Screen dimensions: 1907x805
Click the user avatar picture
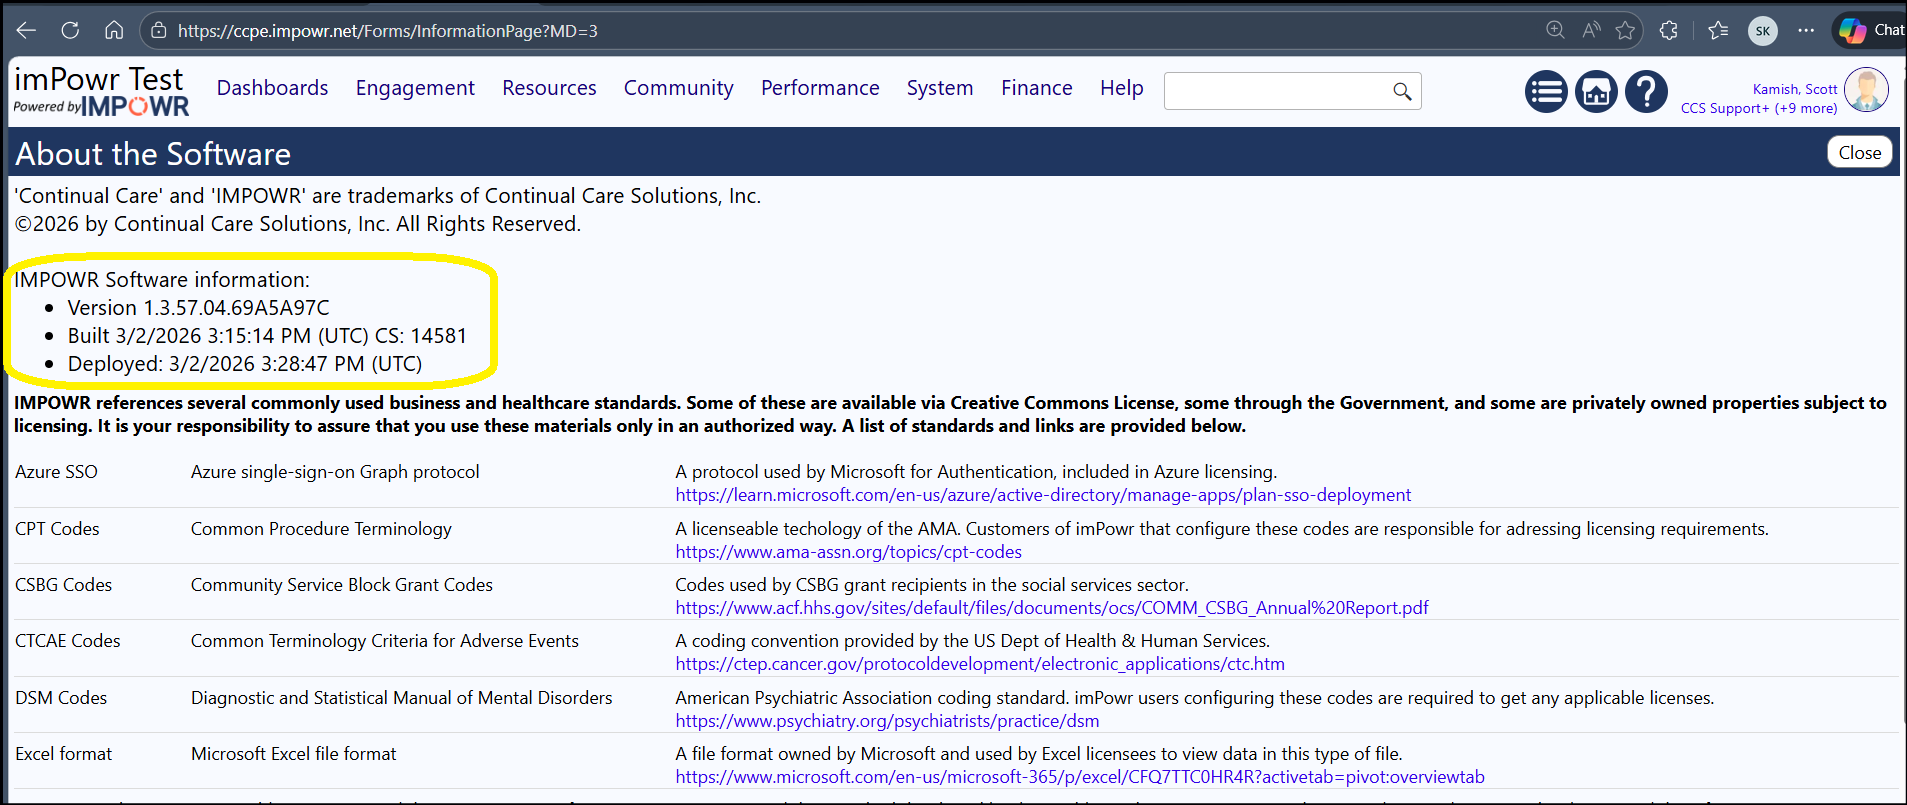(x=1866, y=90)
